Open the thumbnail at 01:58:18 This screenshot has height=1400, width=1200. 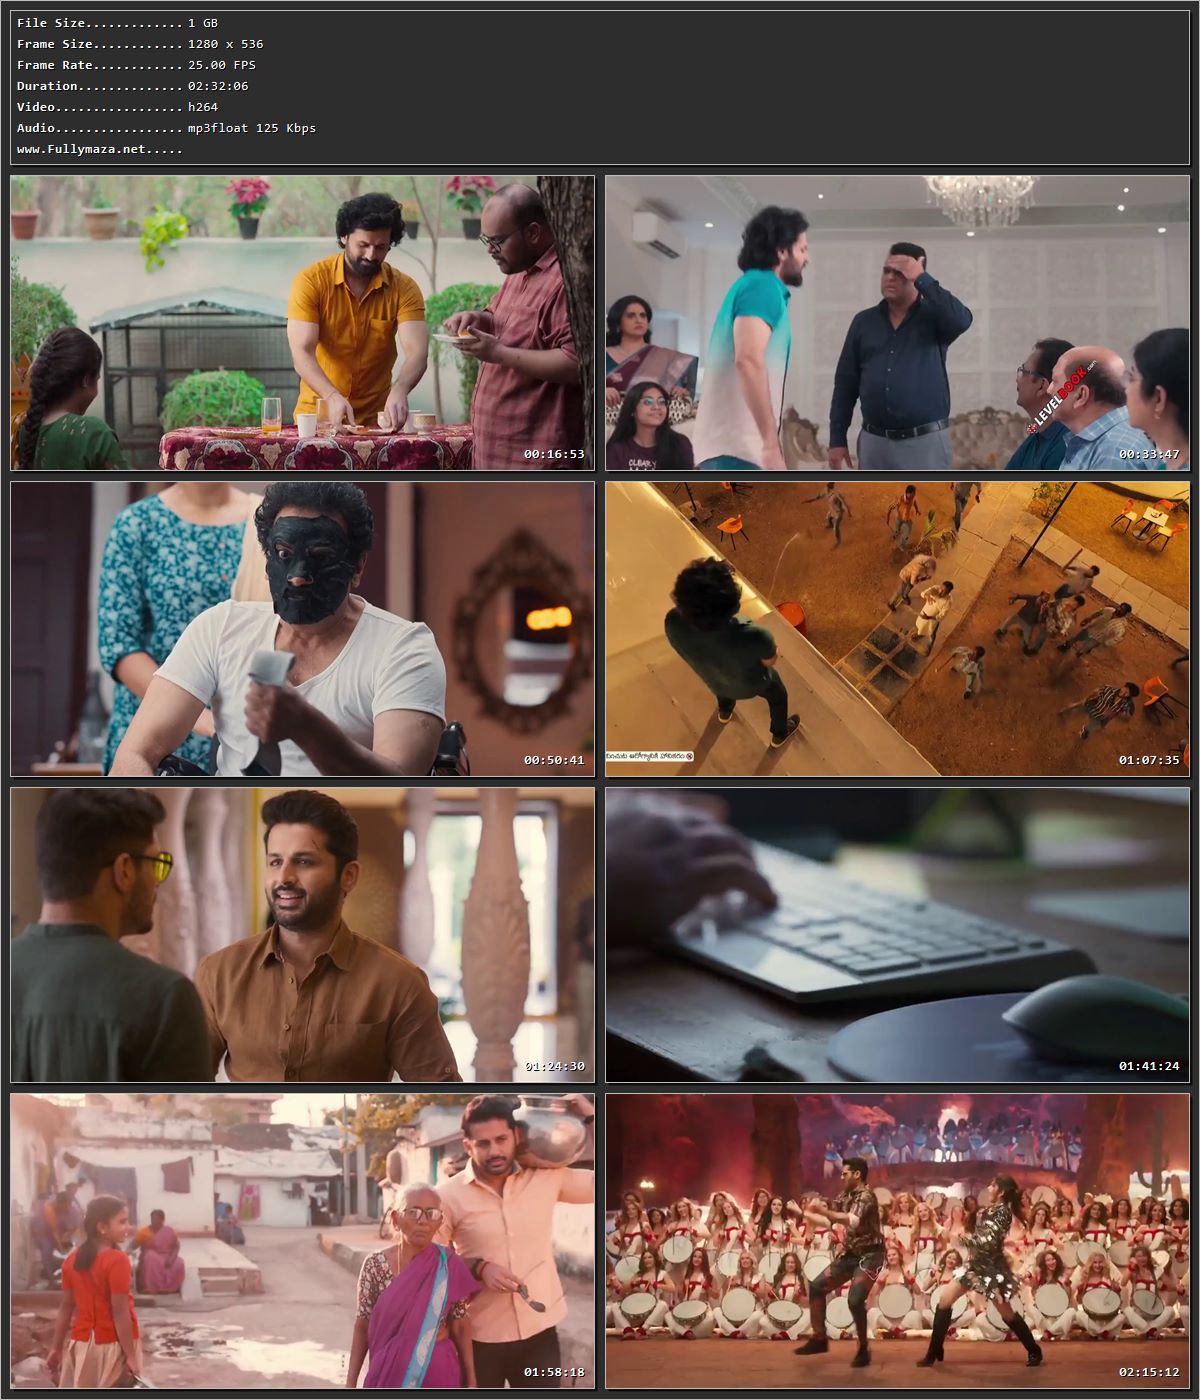[302, 1241]
